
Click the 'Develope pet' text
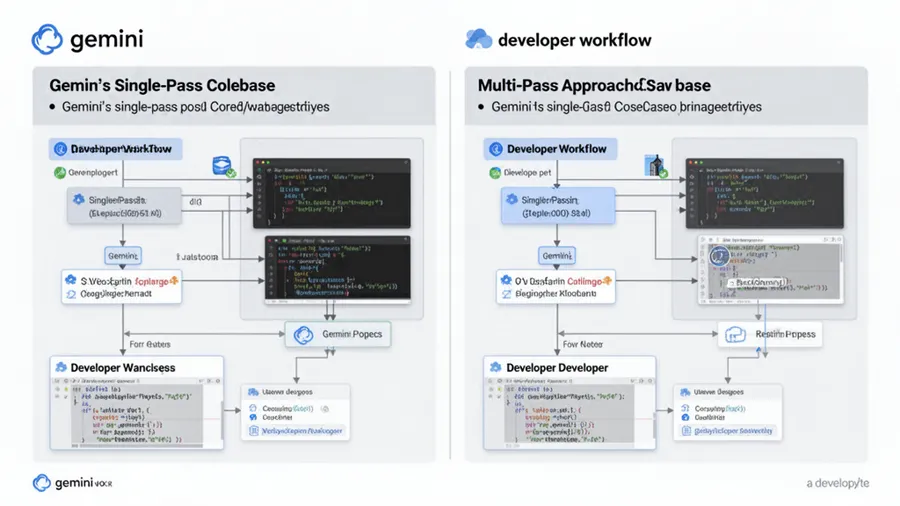point(527,173)
